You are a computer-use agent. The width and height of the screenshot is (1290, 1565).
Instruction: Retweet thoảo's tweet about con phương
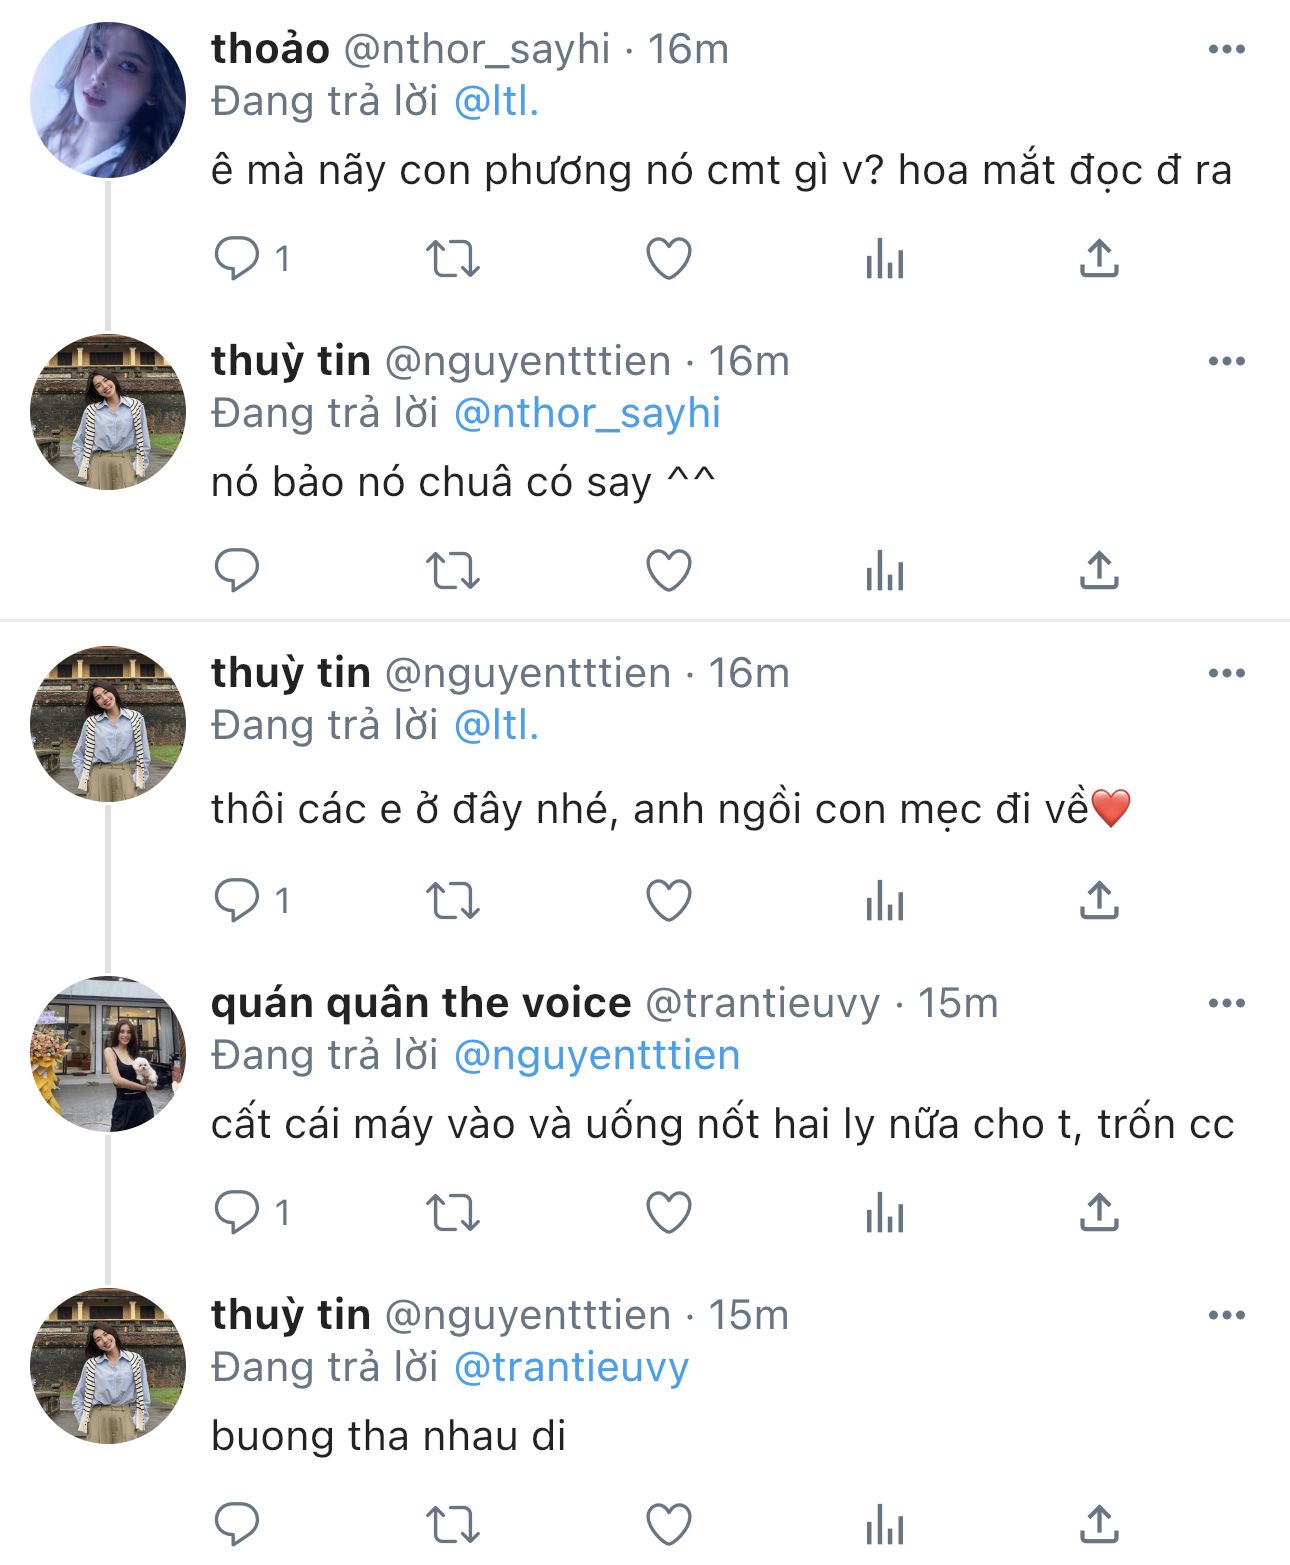[453, 258]
